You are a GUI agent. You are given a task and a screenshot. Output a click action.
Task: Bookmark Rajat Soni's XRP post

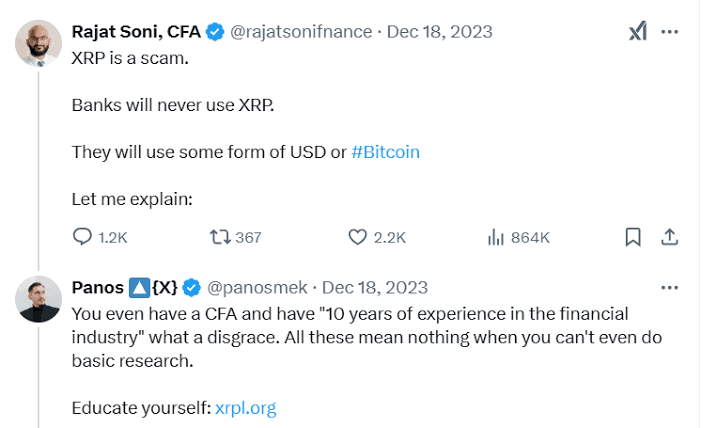(x=633, y=237)
